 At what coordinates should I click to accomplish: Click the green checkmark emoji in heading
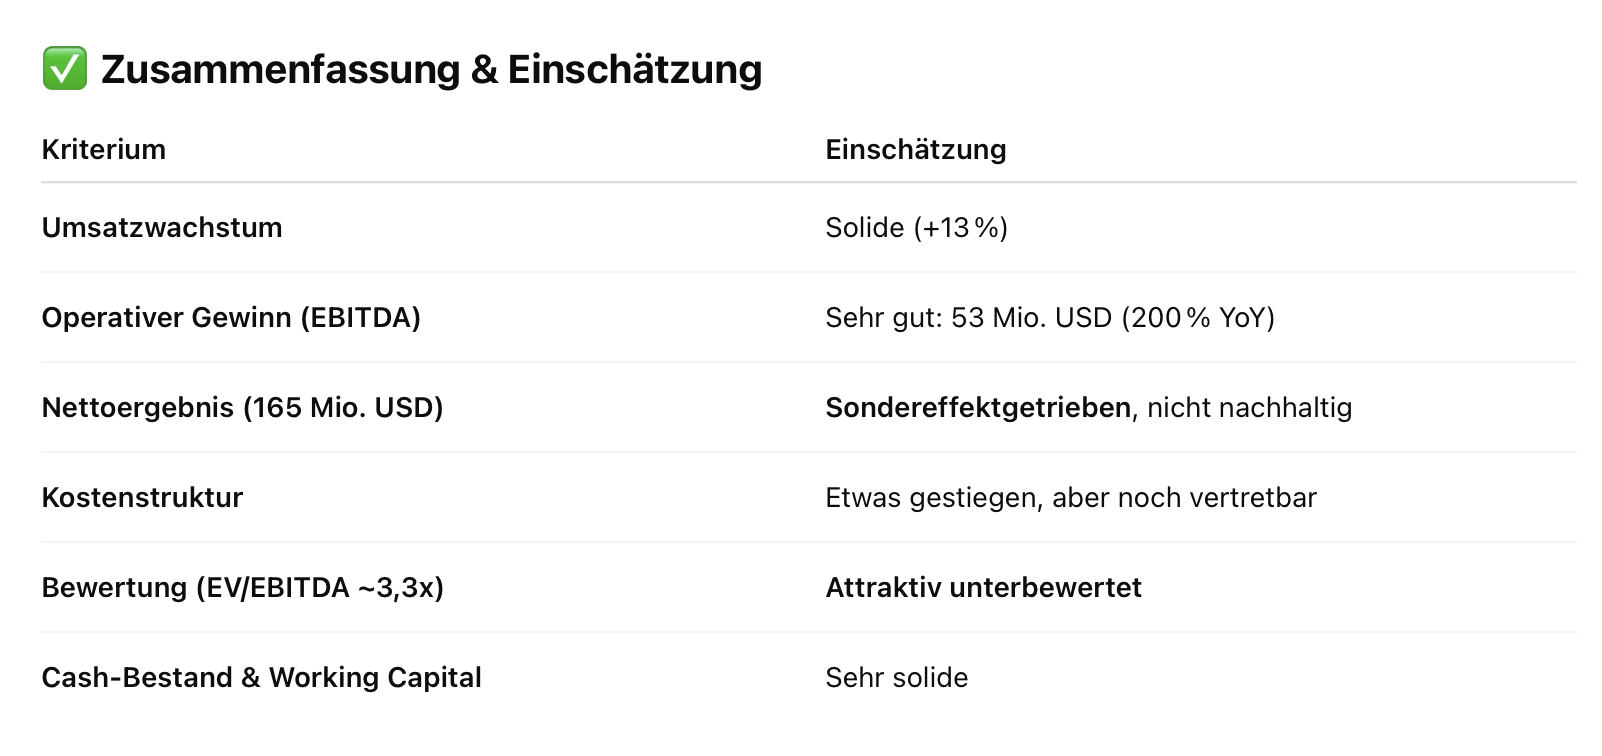[65, 69]
